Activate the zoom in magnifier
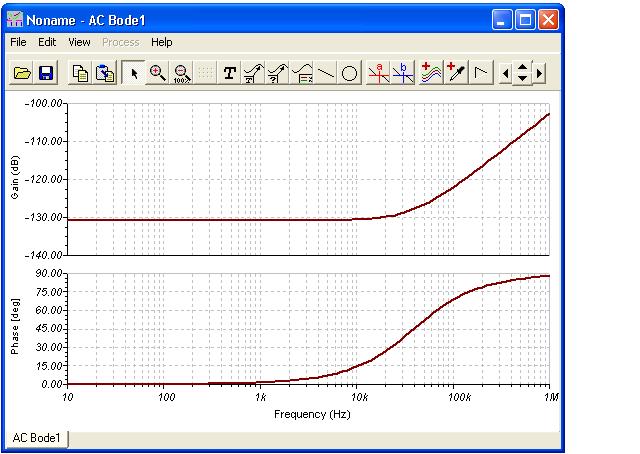This screenshot has height=454, width=640. pos(158,73)
